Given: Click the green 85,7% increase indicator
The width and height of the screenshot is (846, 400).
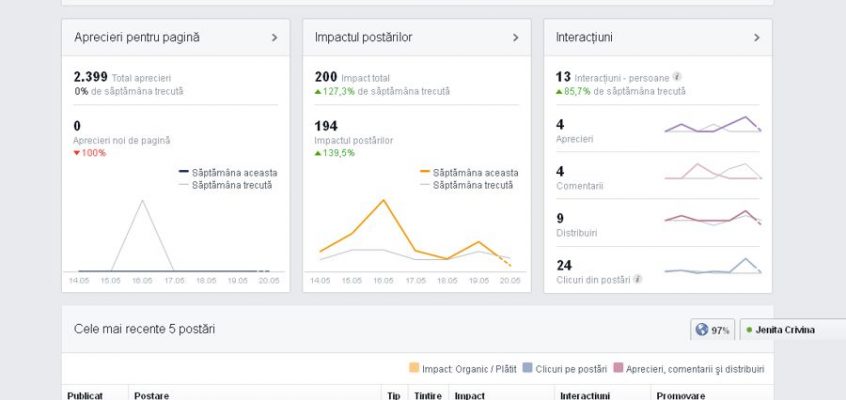Looking at the screenshot, I should point(573,91).
